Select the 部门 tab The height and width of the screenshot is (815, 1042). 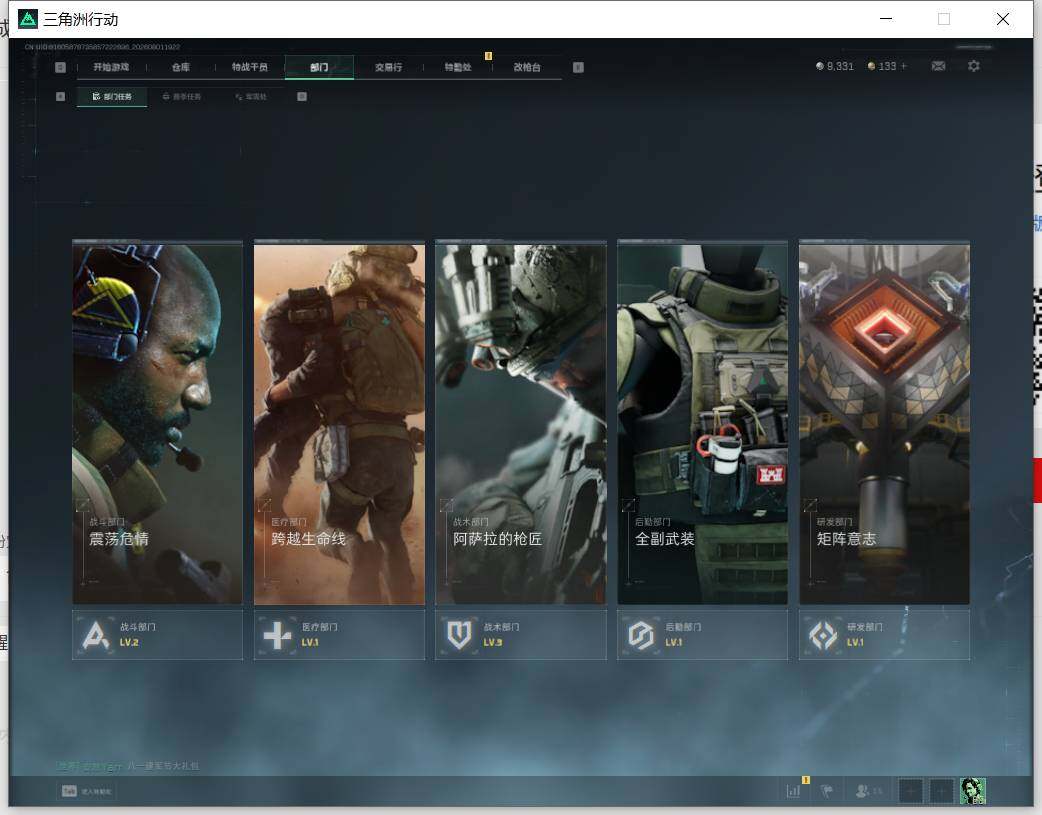319,67
